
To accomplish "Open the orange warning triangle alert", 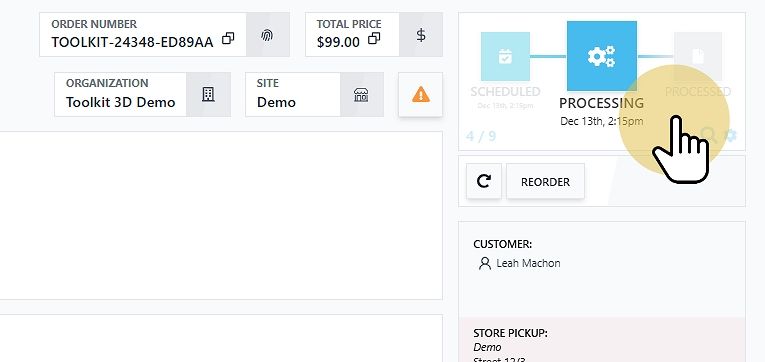I will 421,95.
